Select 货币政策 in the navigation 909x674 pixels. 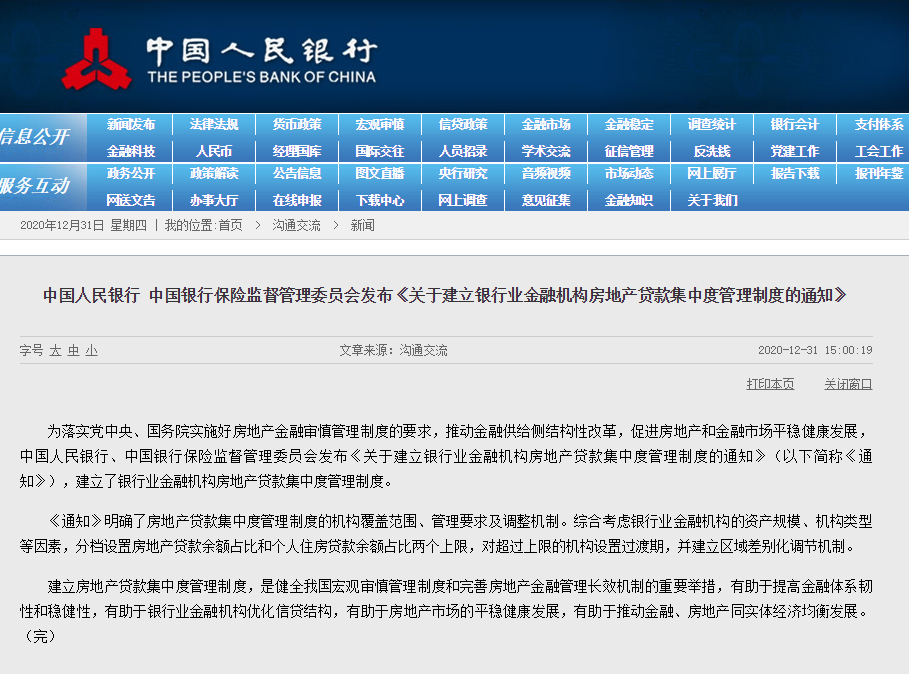pos(297,125)
